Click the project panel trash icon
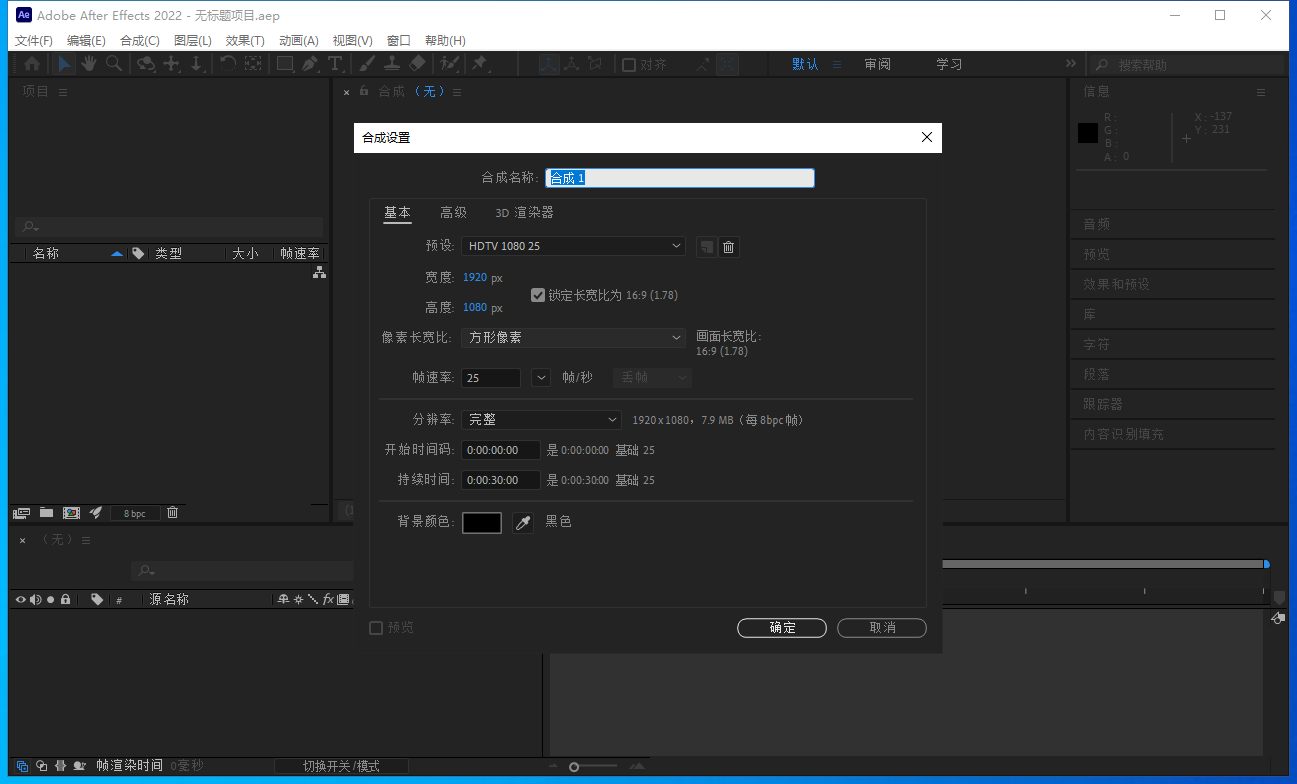Screen dimensions: 1297x784 pyautogui.click(x=171, y=512)
